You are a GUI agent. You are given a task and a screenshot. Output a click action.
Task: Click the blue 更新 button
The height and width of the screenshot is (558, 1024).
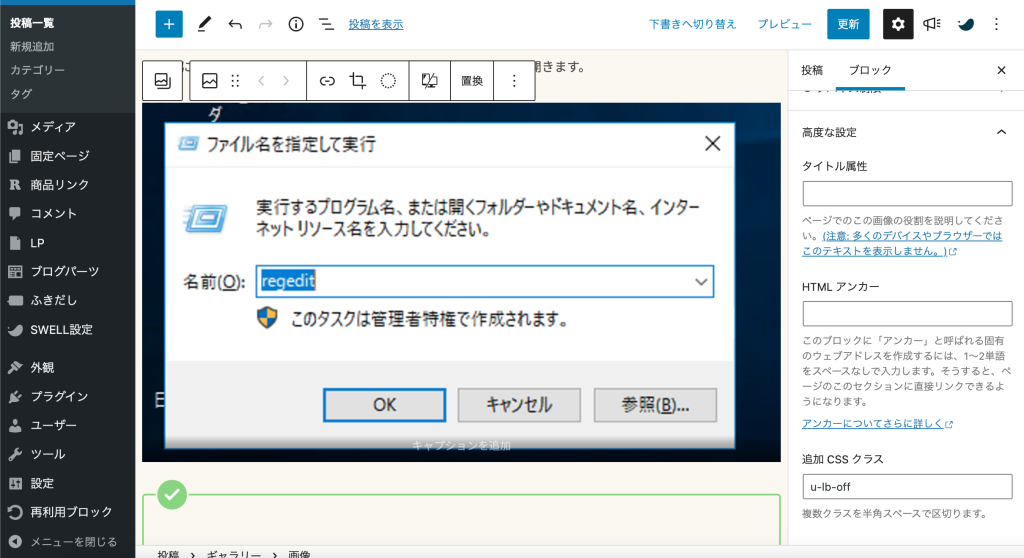point(848,24)
